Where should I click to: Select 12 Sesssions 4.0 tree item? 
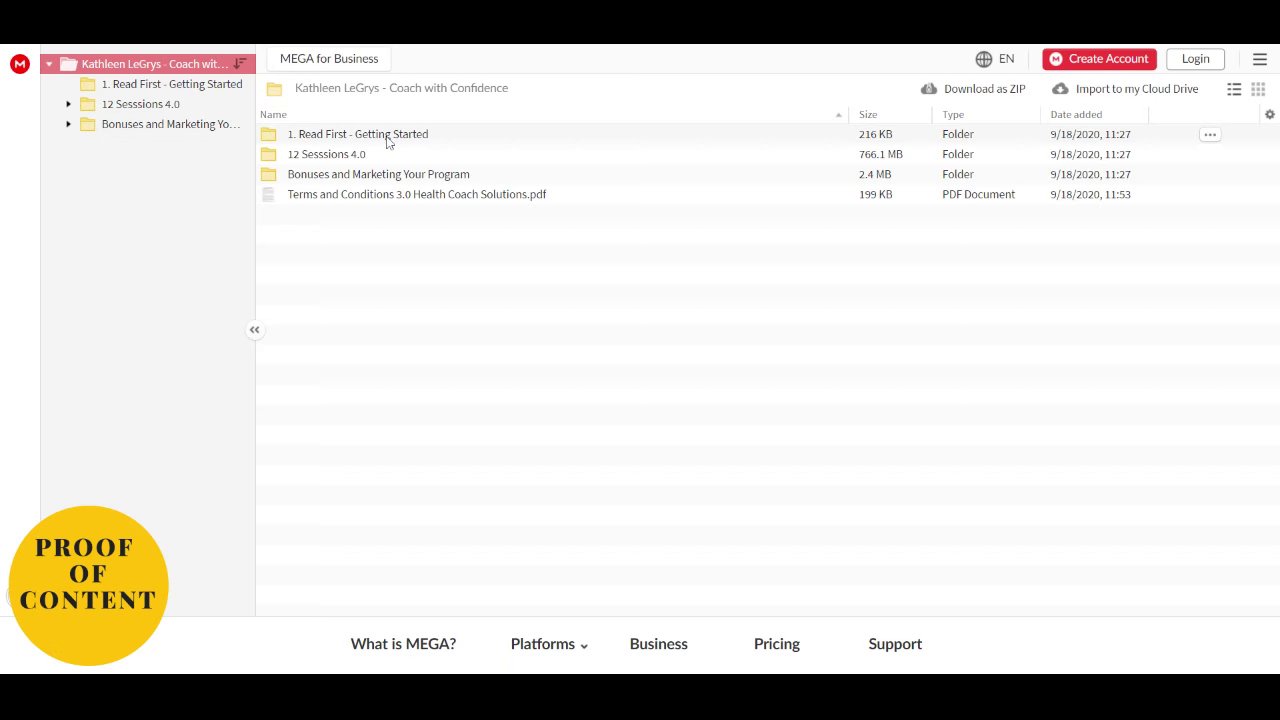point(141,104)
